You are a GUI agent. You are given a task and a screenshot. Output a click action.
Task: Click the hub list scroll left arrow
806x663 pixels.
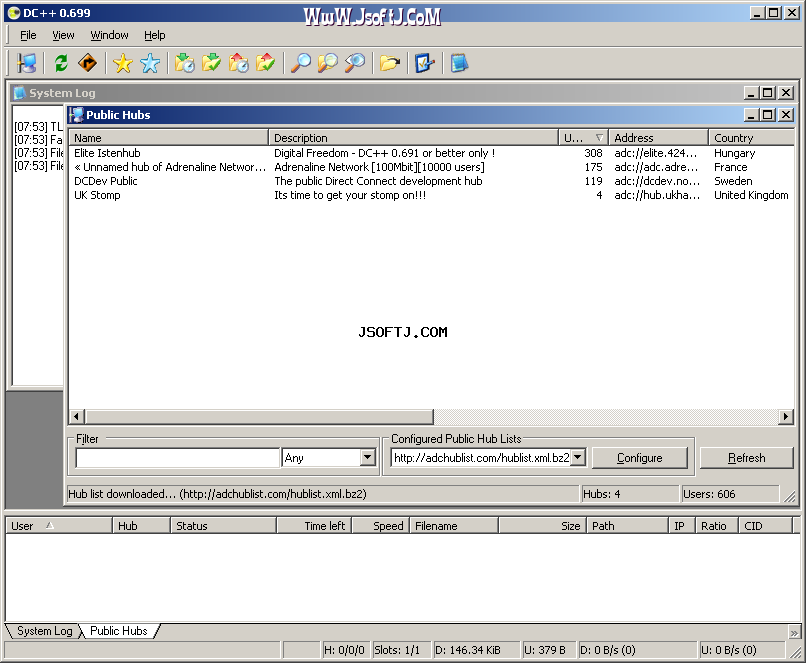pyautogui.click(x=77, y=416)
